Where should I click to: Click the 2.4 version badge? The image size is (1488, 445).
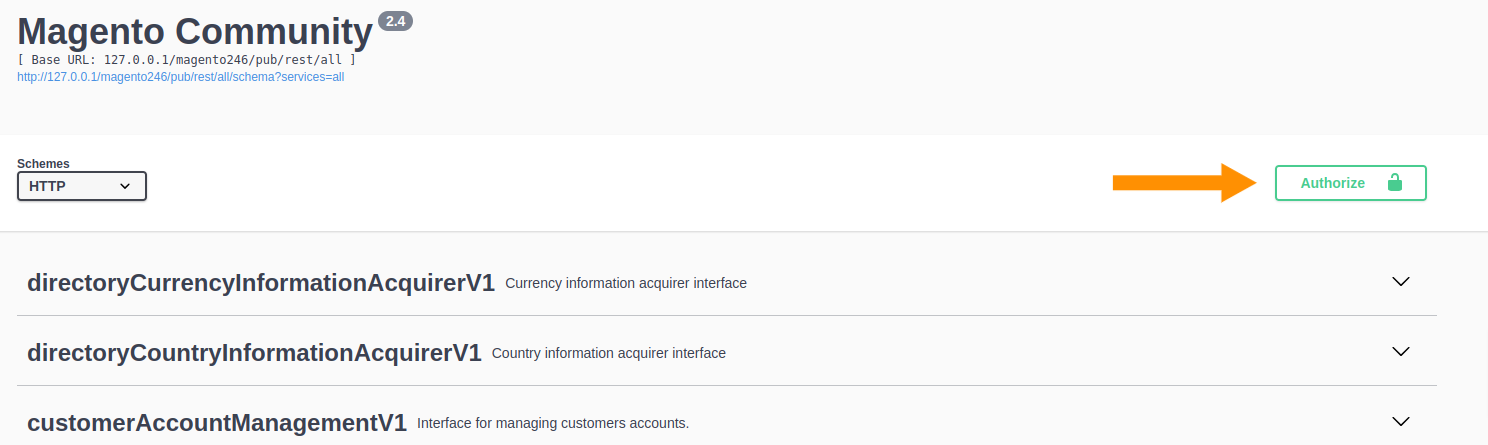coord(395,21)
